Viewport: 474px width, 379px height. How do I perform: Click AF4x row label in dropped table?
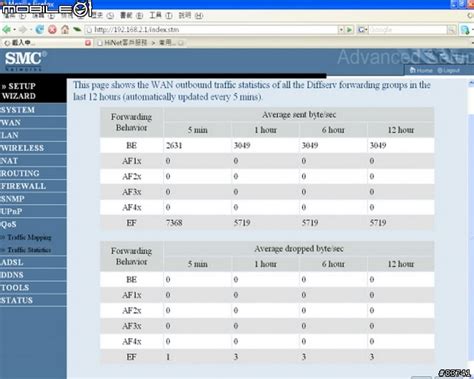pos(132,341)
